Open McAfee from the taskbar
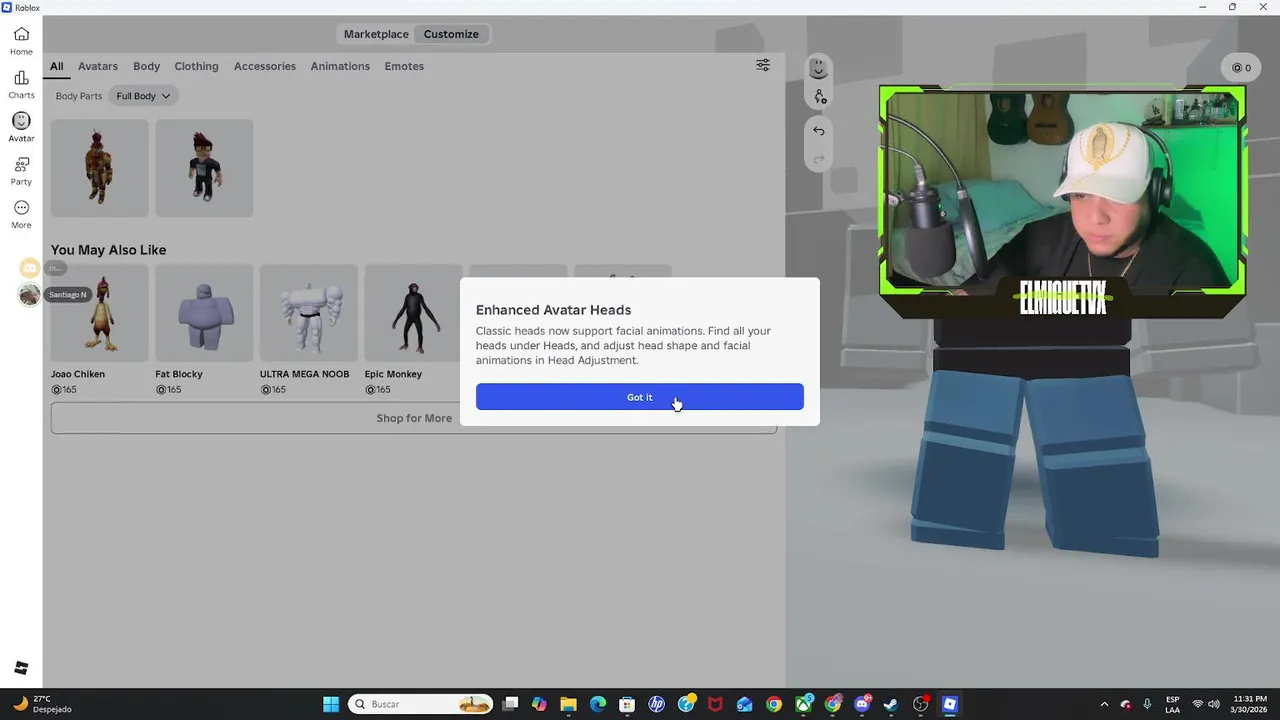 [x=715, y=704]
